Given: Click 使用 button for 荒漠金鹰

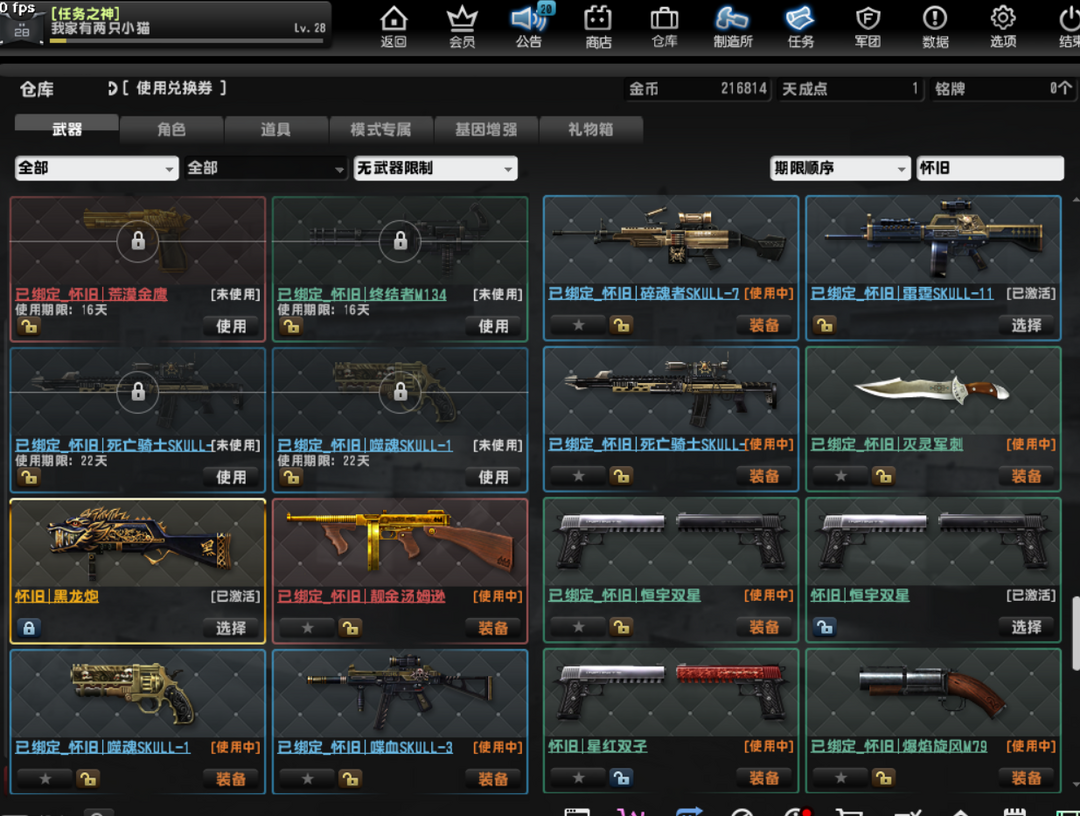Looking at the screenshot, I should pos(231,326).
